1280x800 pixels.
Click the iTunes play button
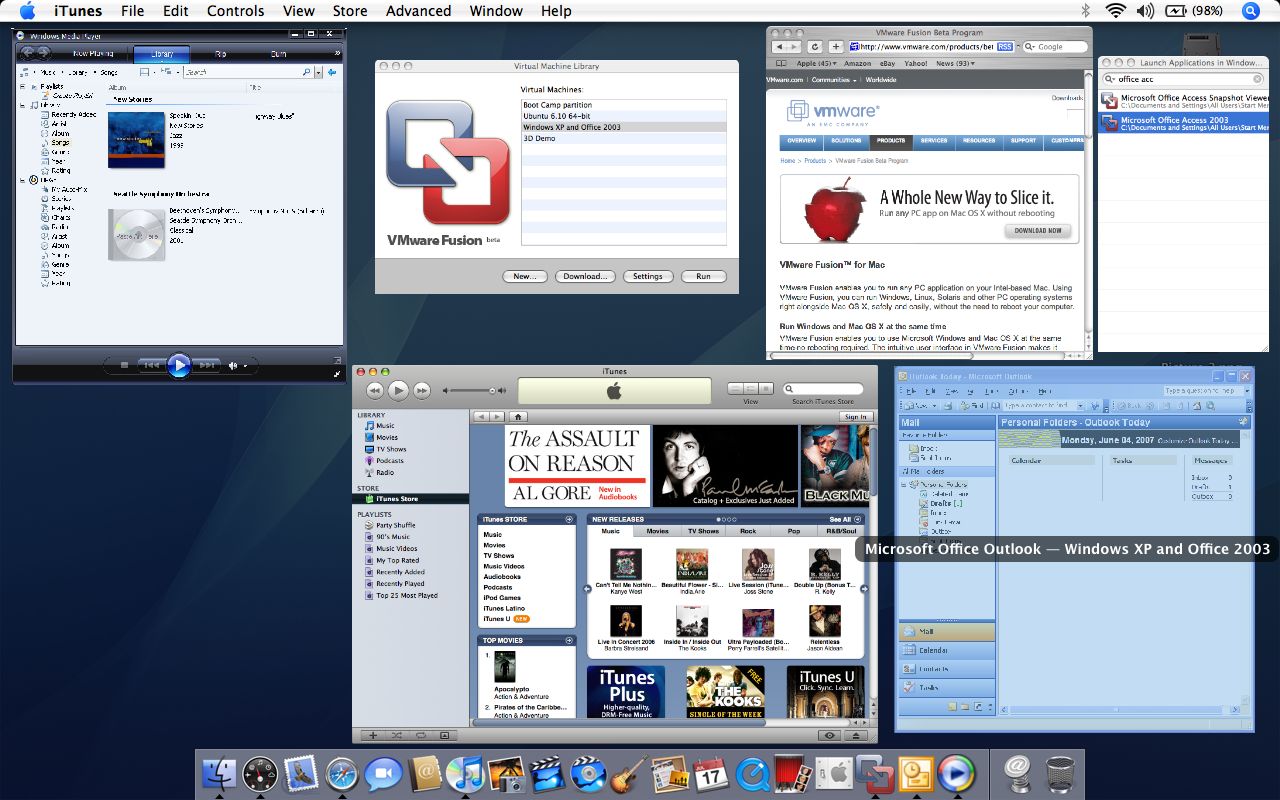[x=398, y=390]
